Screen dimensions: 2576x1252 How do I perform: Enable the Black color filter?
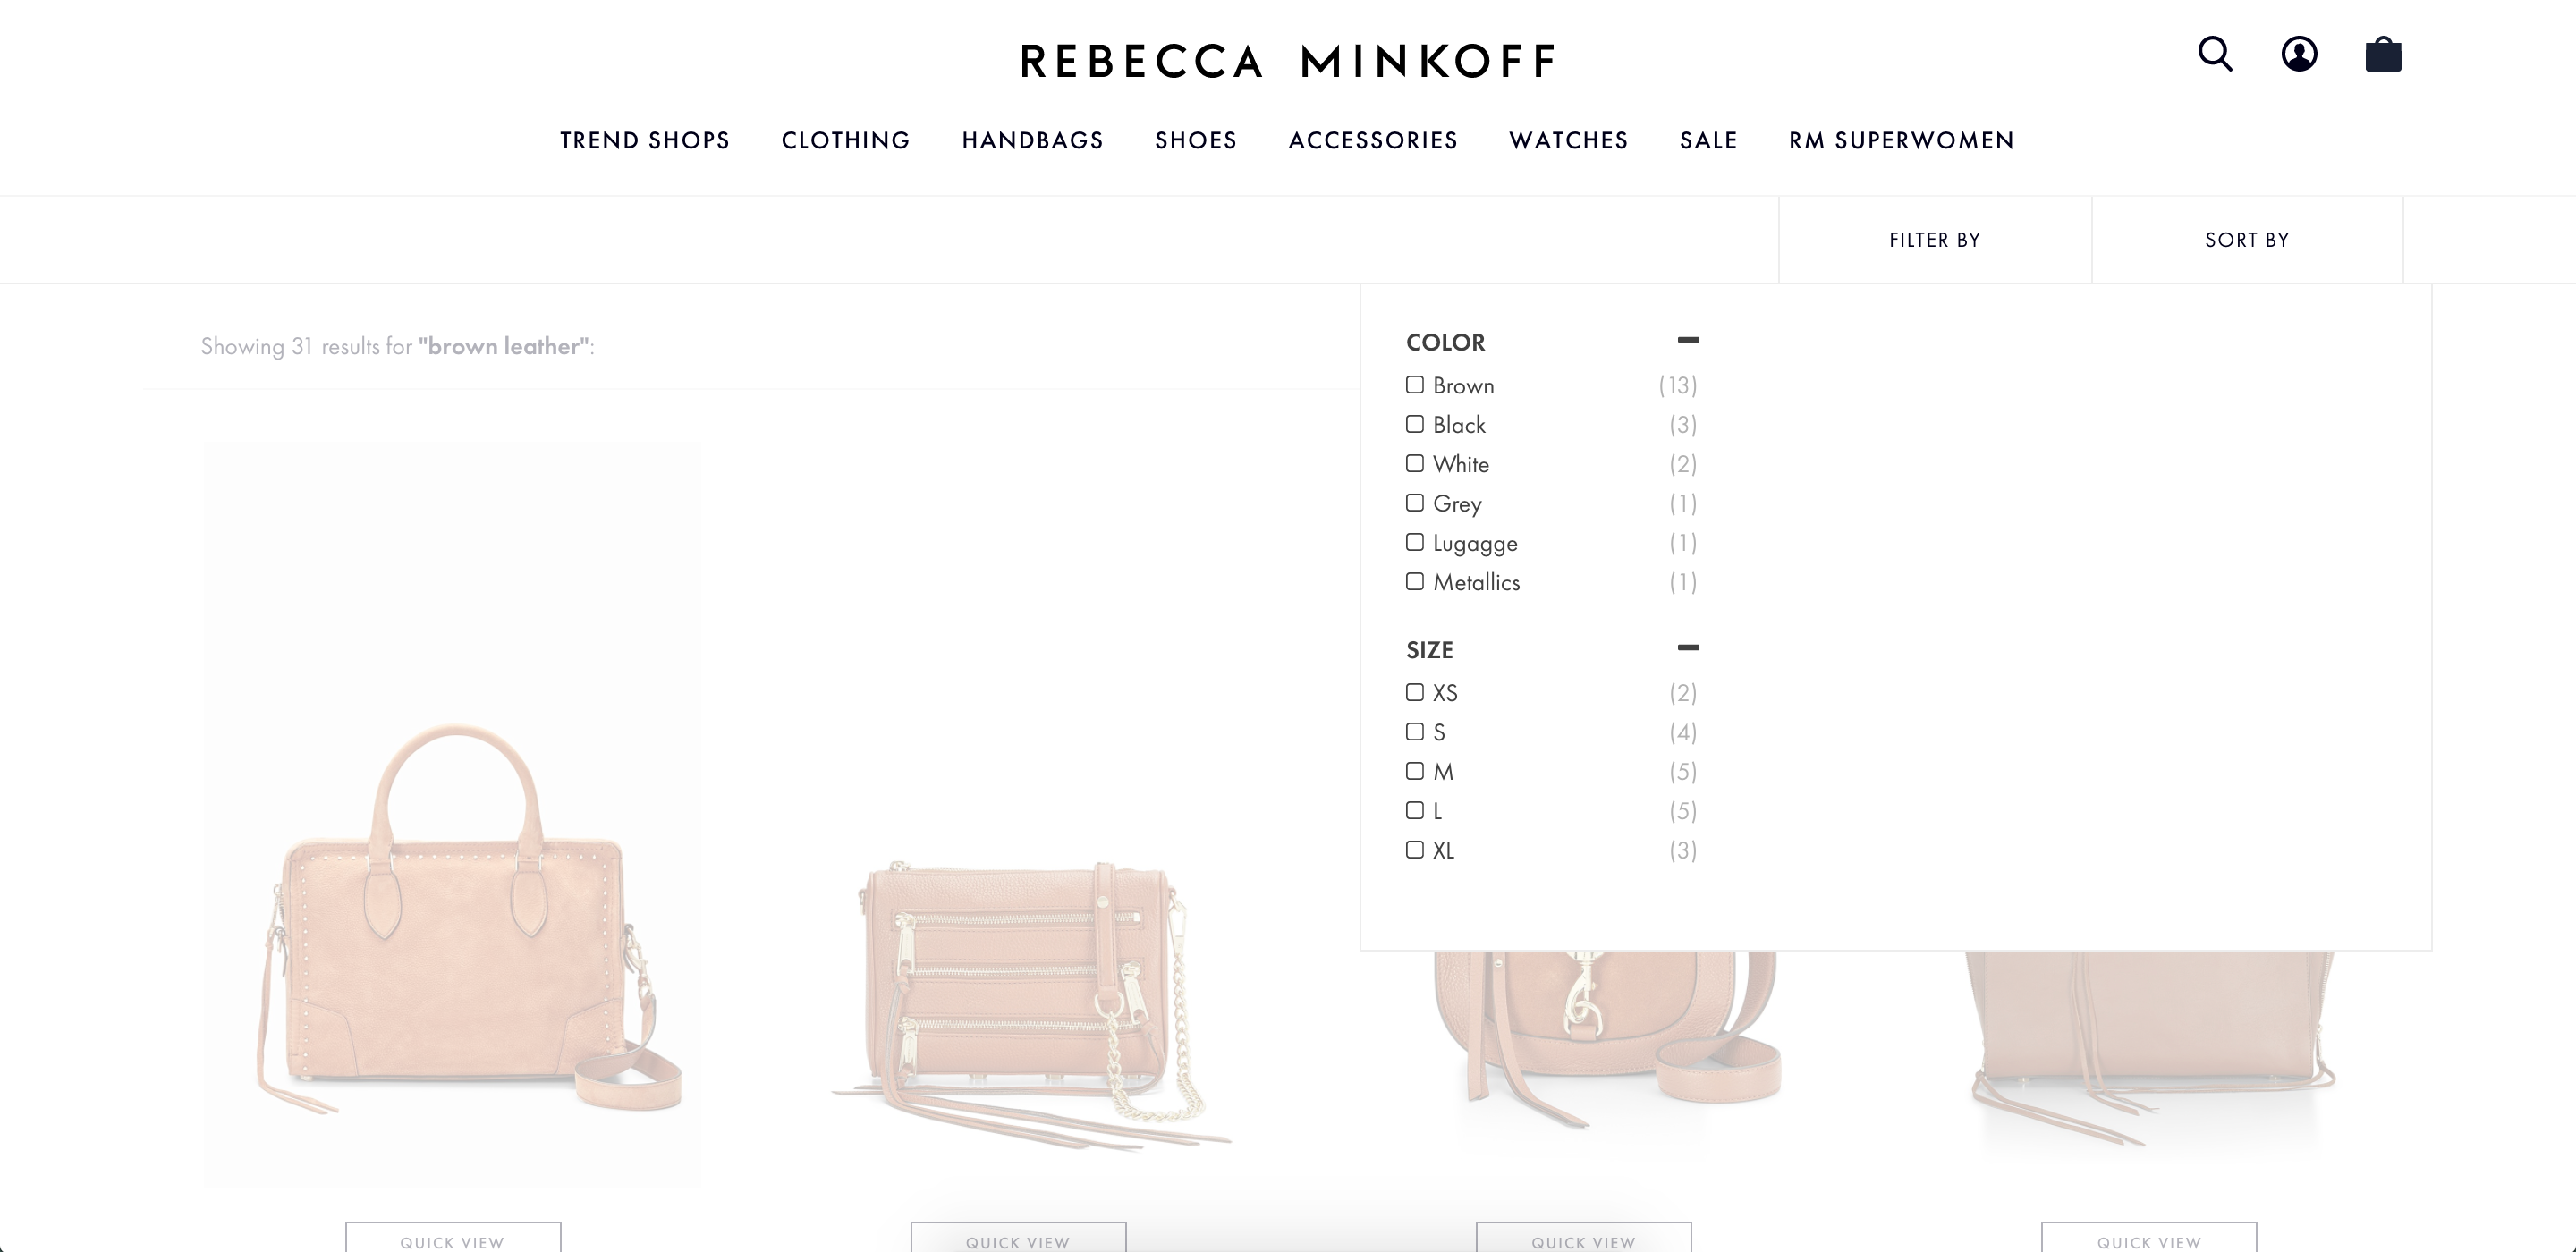(x=1414, y=424)
